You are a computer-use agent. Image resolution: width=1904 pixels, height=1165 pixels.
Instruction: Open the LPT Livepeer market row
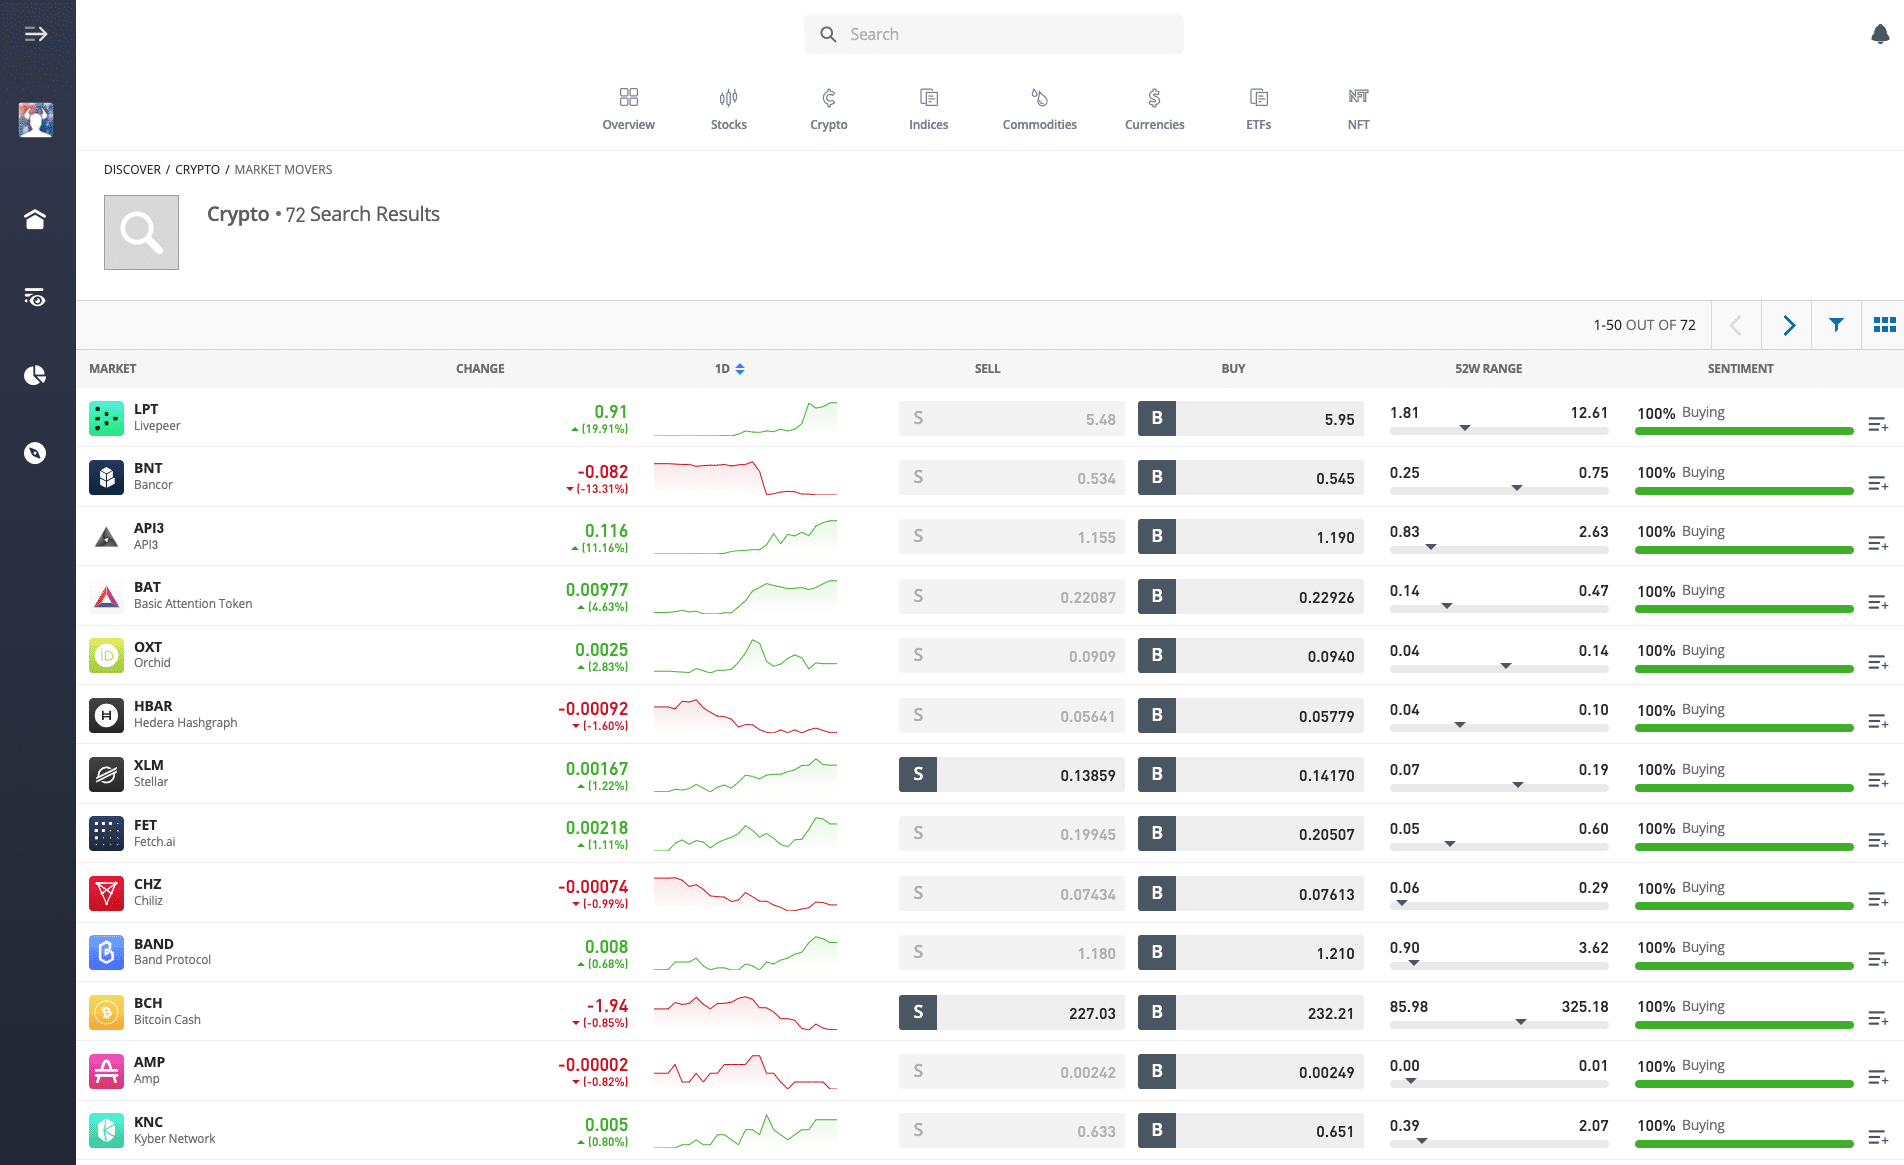(x=990, y=418)
